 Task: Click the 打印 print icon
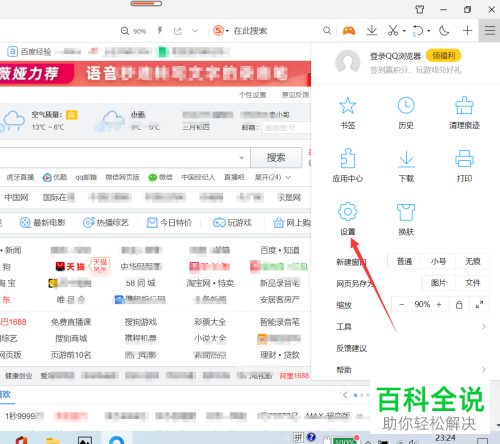click(464, 158)
